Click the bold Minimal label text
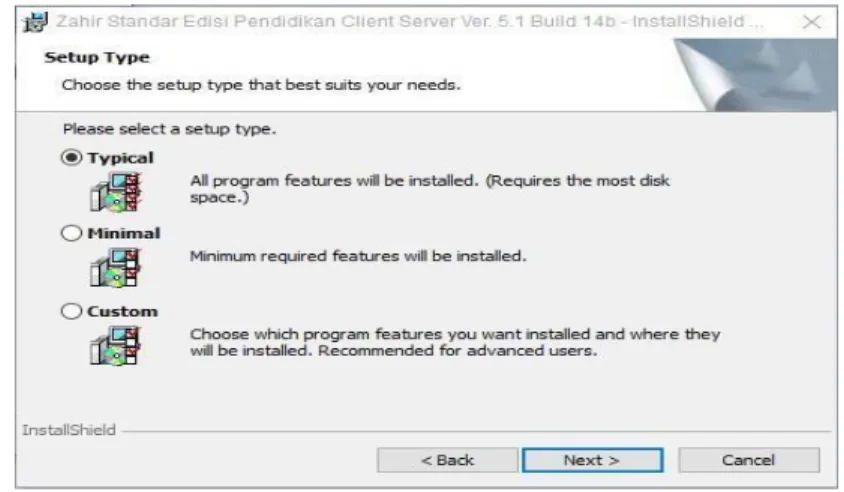 [x=124, y=233]
